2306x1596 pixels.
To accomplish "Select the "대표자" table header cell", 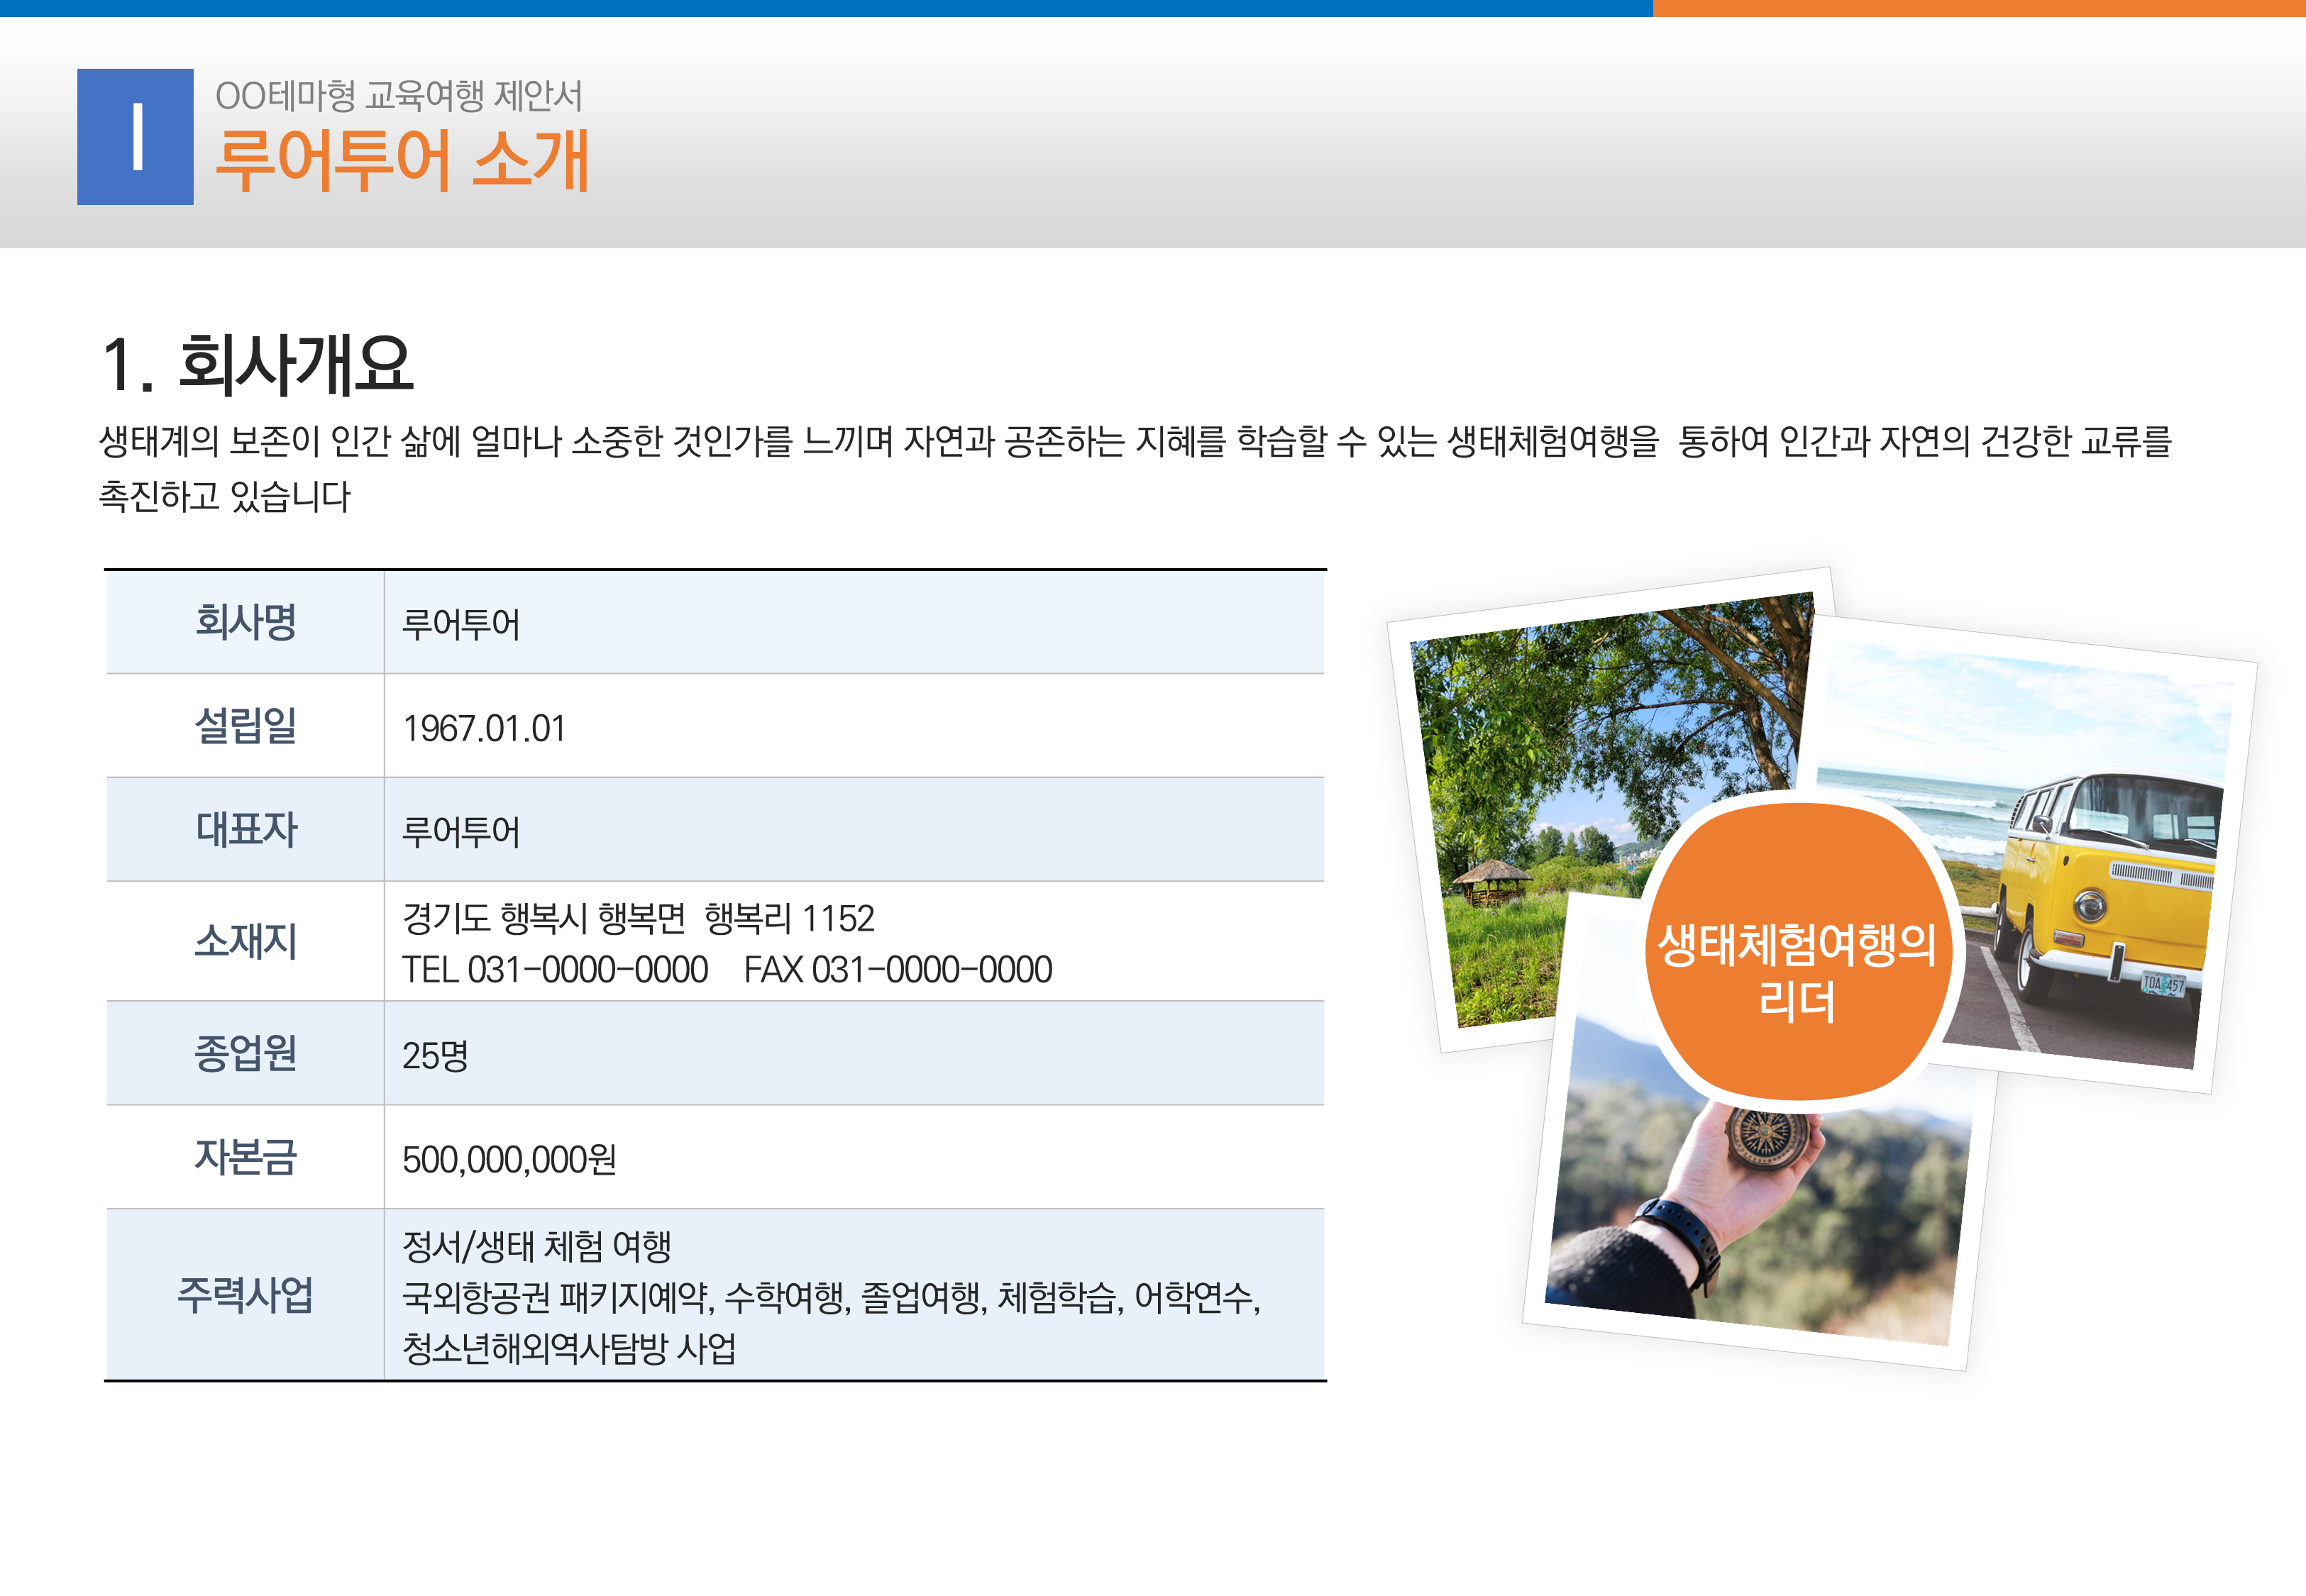I will click(245, 830).
